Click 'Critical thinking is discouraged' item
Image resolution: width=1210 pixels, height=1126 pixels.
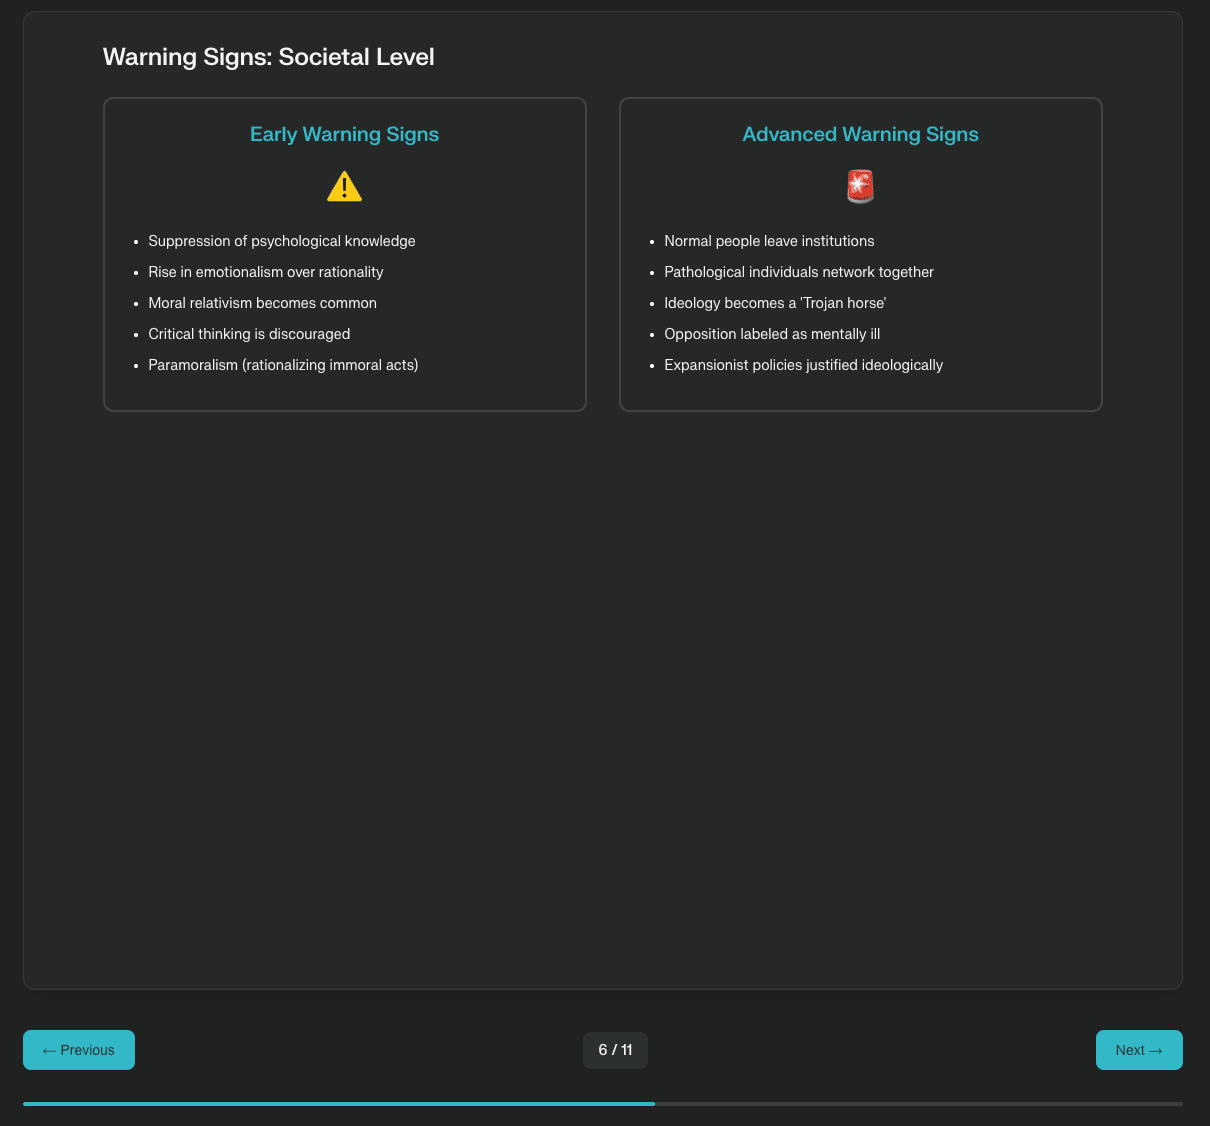coord(249,334)
